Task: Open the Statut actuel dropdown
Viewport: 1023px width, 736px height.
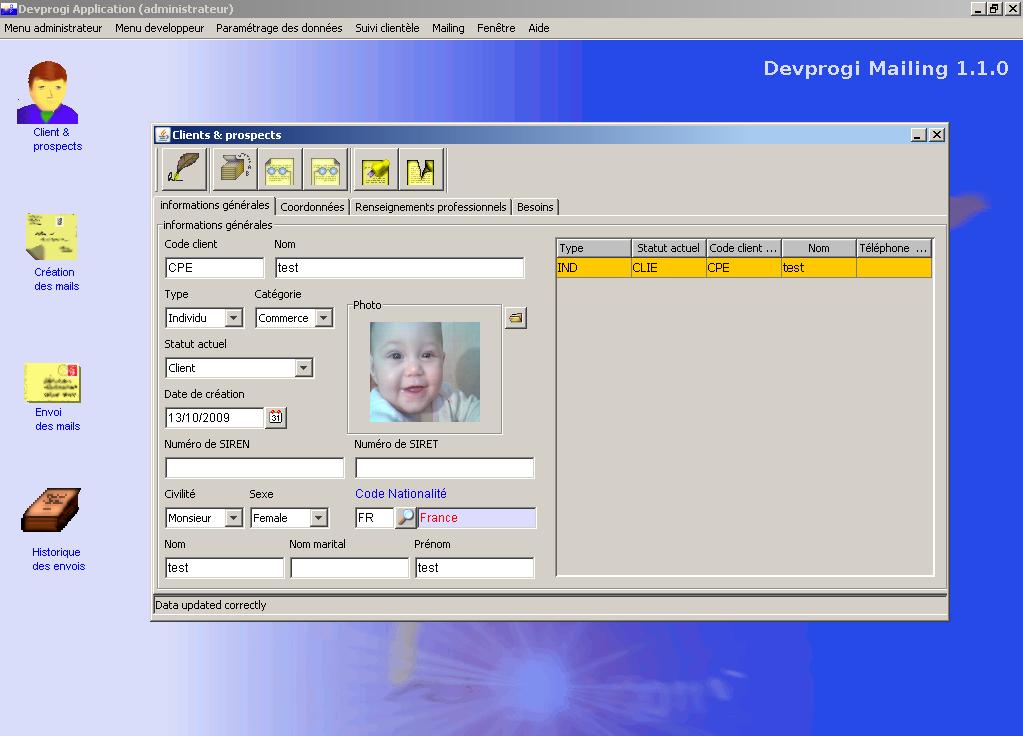Action: pyautogui.click(x=303, y=368)
